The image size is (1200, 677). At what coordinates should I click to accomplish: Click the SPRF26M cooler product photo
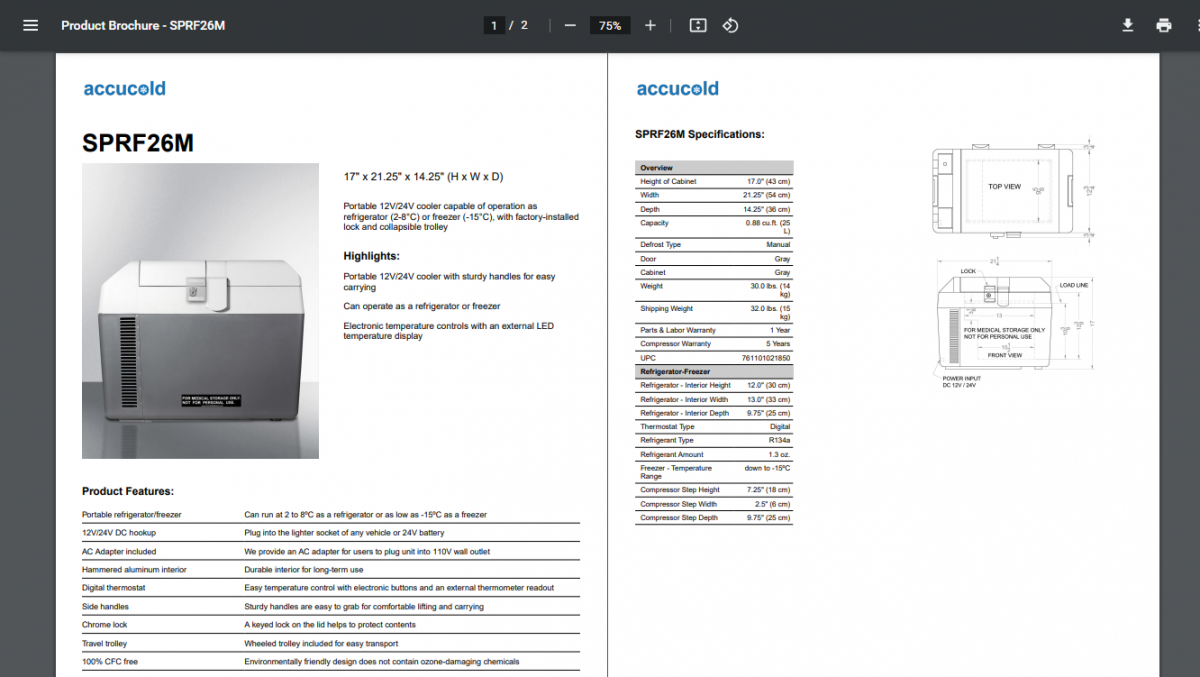point(200,311)
